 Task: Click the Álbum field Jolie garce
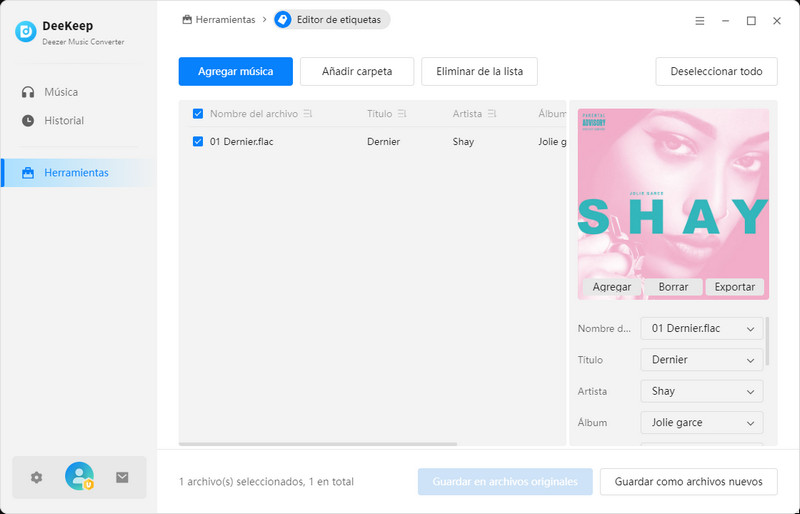point(702,423)
